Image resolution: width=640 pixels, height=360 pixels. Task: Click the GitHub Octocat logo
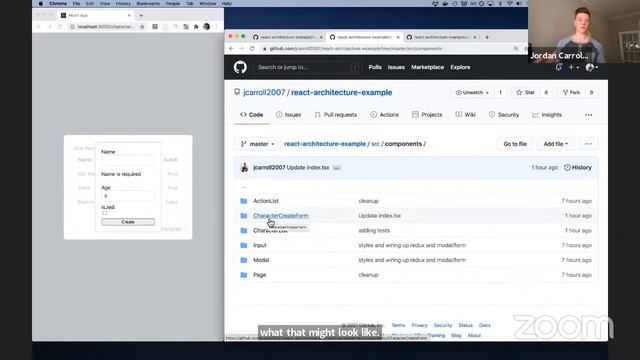point(240,67)
